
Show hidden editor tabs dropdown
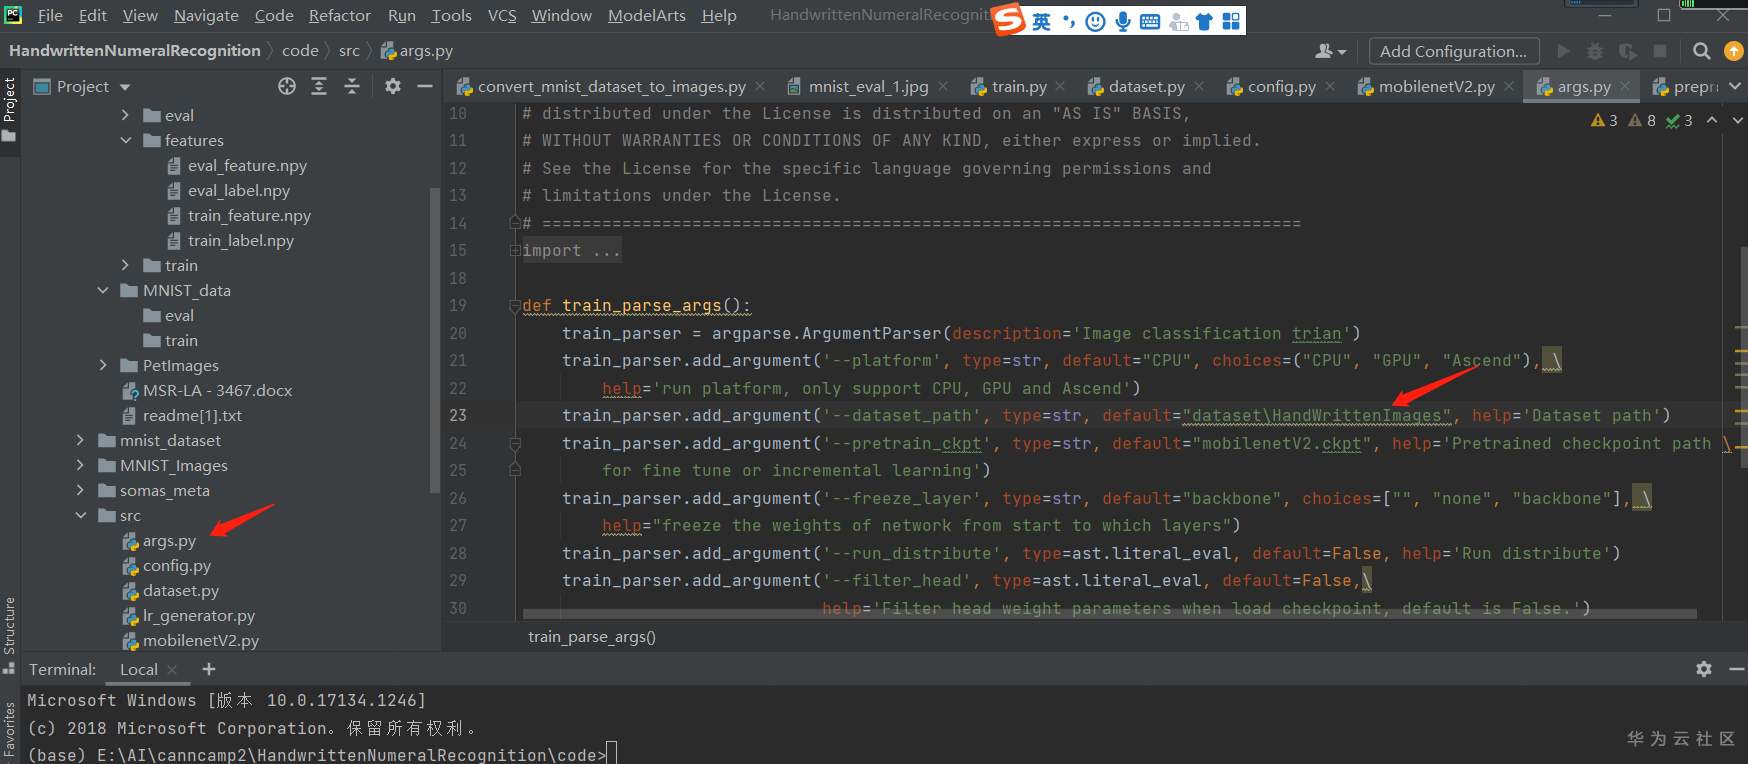click(1735, 87)
